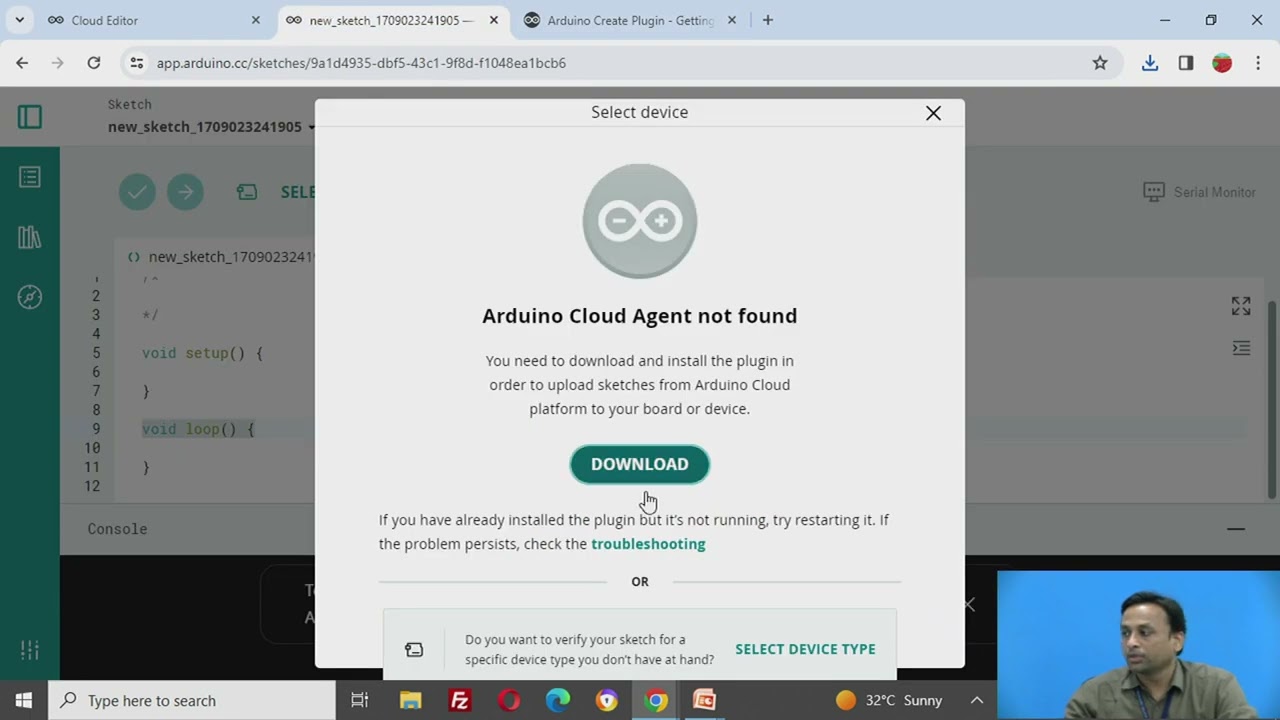Click the Windows search box
Image resolution: width=1280 pixels, height=720 pixels.
(192, 700)
